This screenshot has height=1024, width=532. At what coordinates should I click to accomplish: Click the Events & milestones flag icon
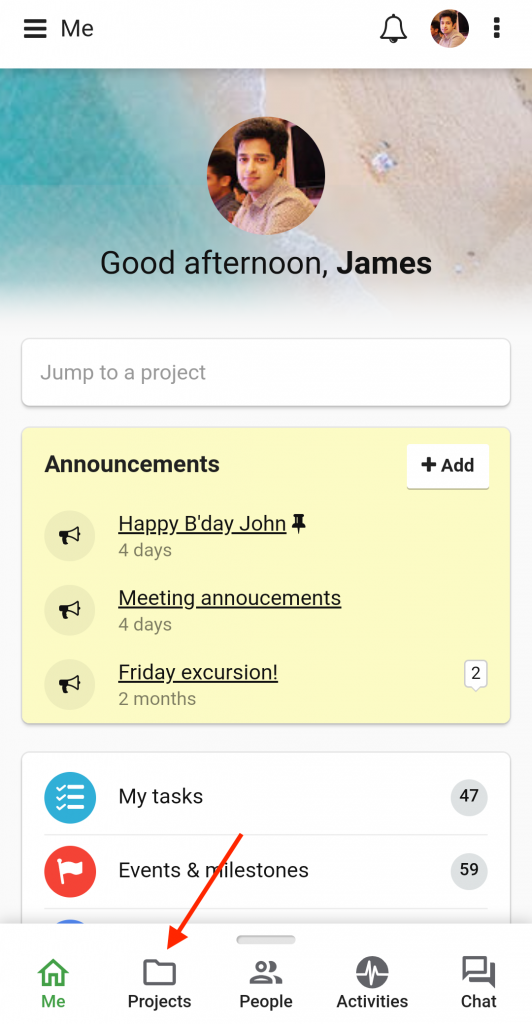[70, 871]
